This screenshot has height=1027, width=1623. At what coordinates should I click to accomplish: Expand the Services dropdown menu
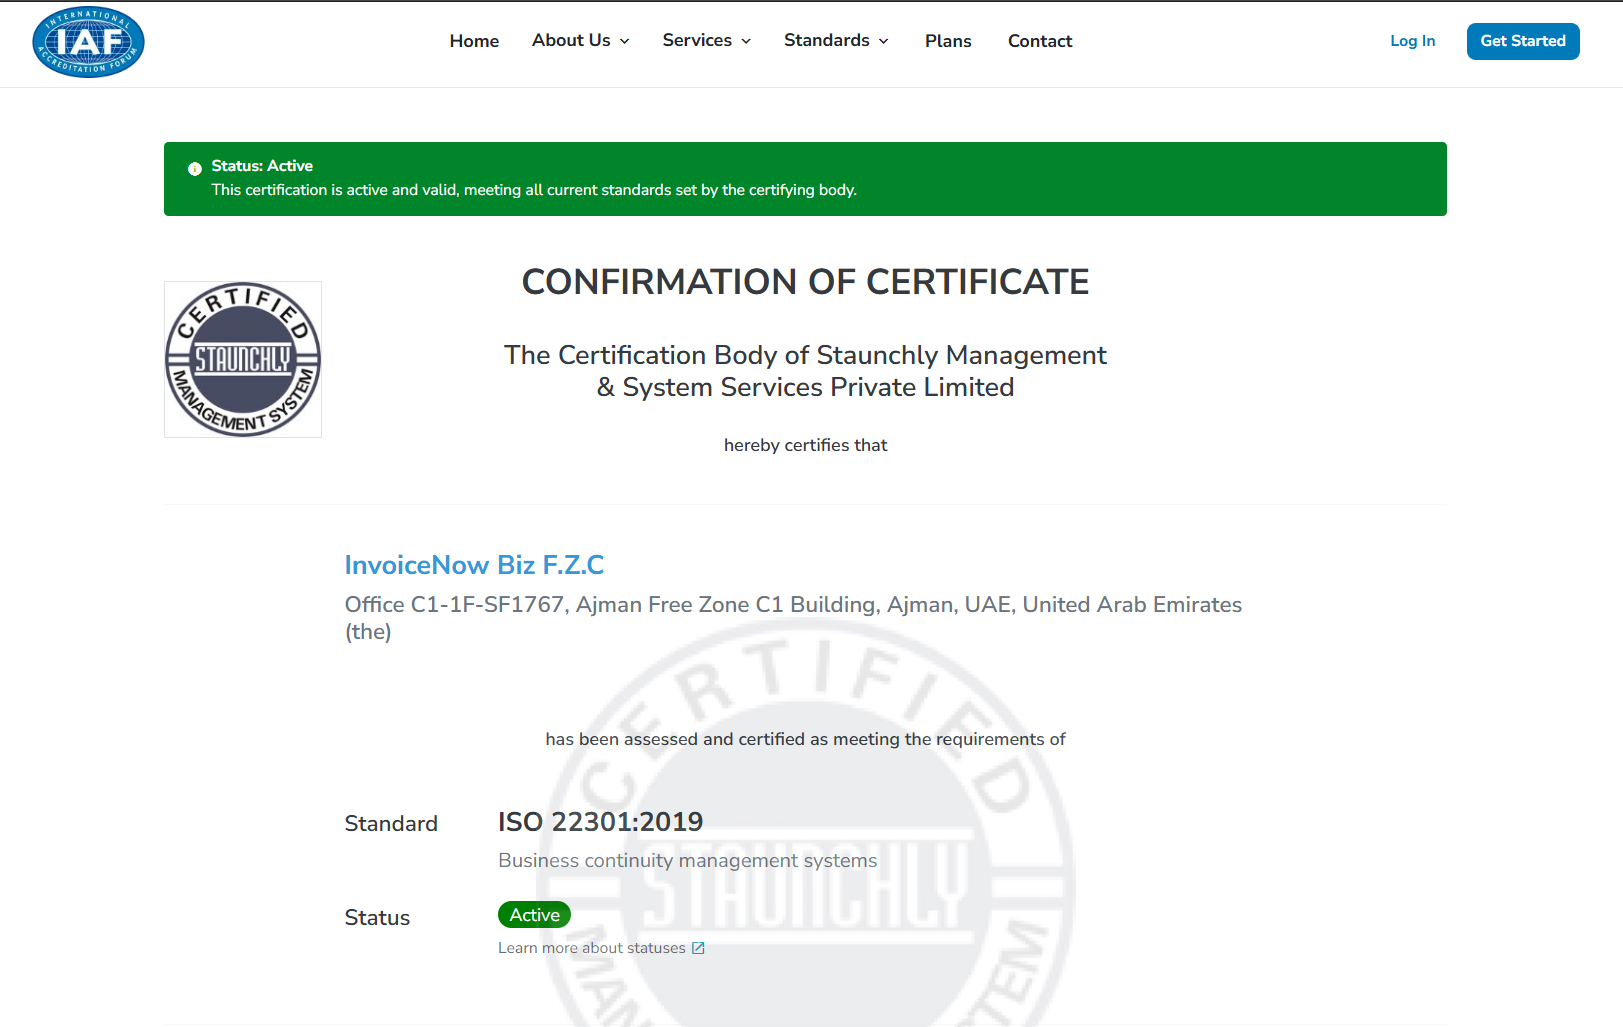coord(707,40)
